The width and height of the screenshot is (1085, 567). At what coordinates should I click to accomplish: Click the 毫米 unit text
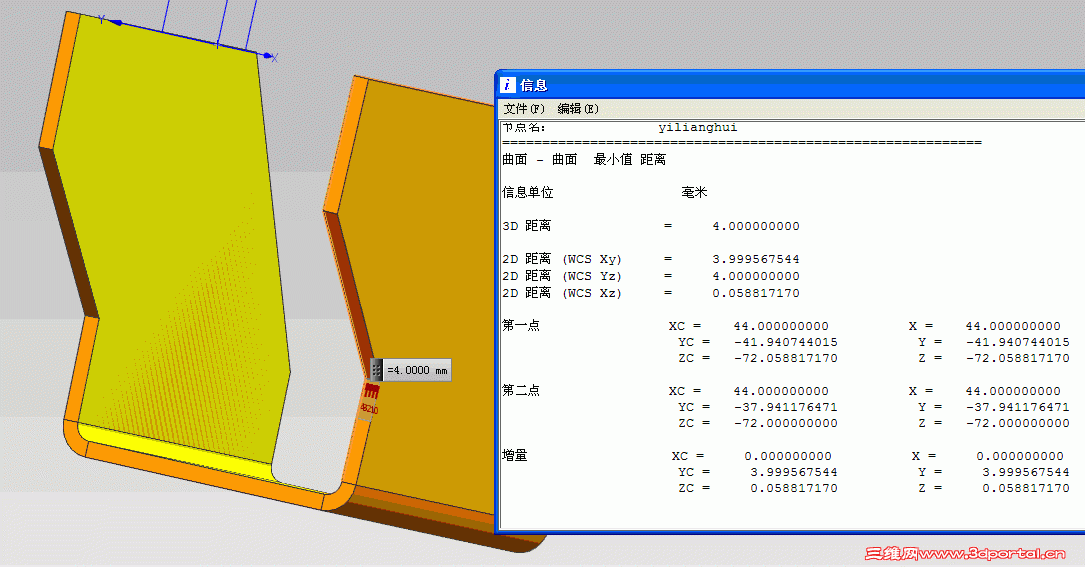694,192
